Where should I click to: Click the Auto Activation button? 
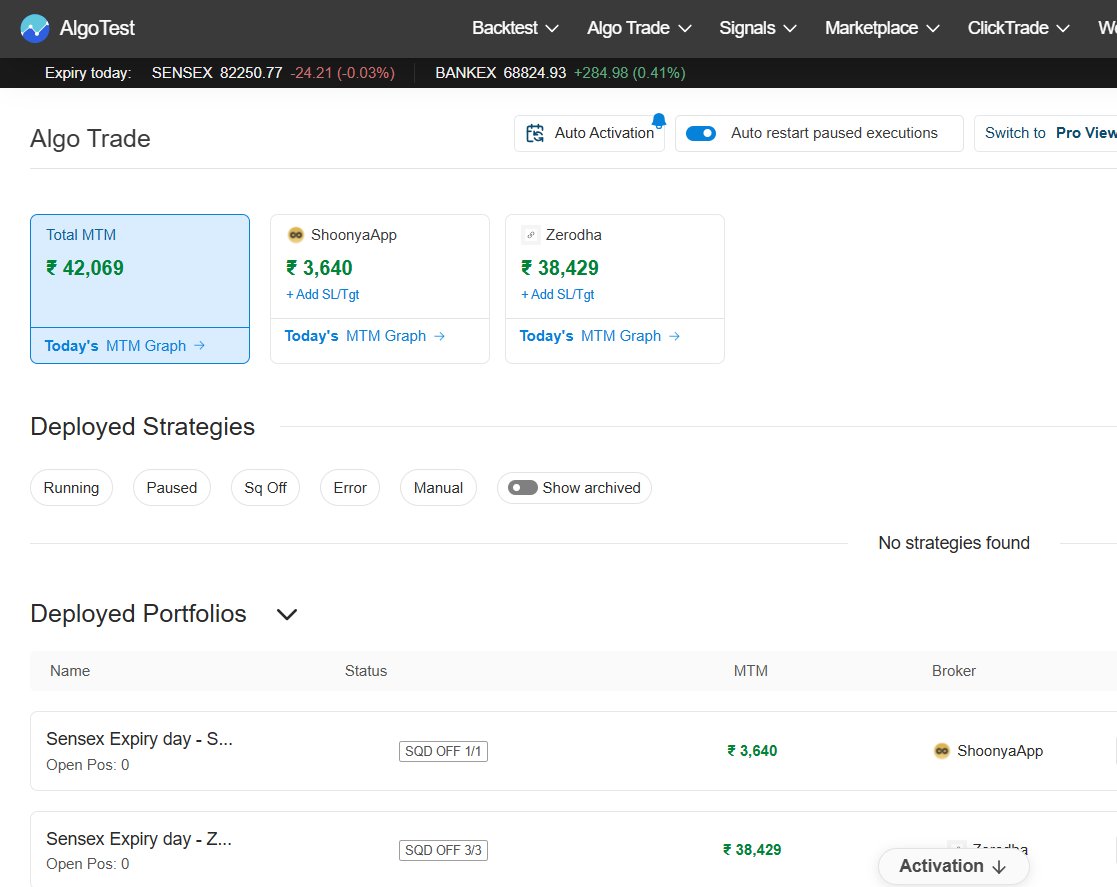[589, 133]
